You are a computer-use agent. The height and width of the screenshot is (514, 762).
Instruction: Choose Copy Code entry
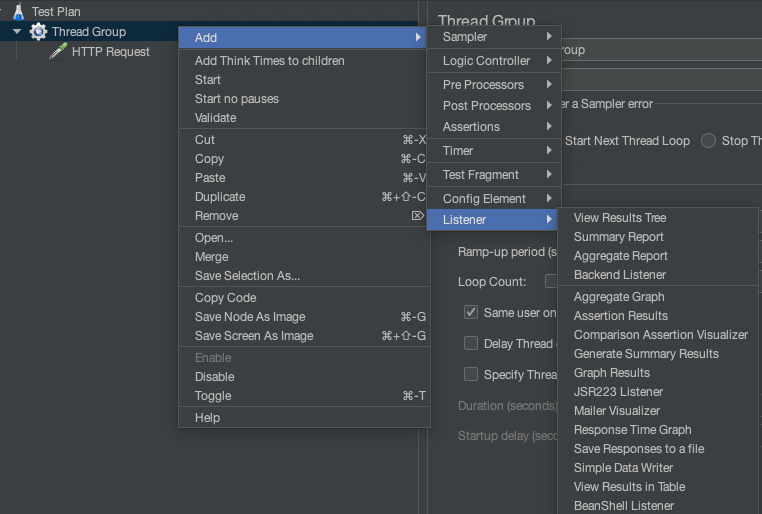tap(305, 298)
